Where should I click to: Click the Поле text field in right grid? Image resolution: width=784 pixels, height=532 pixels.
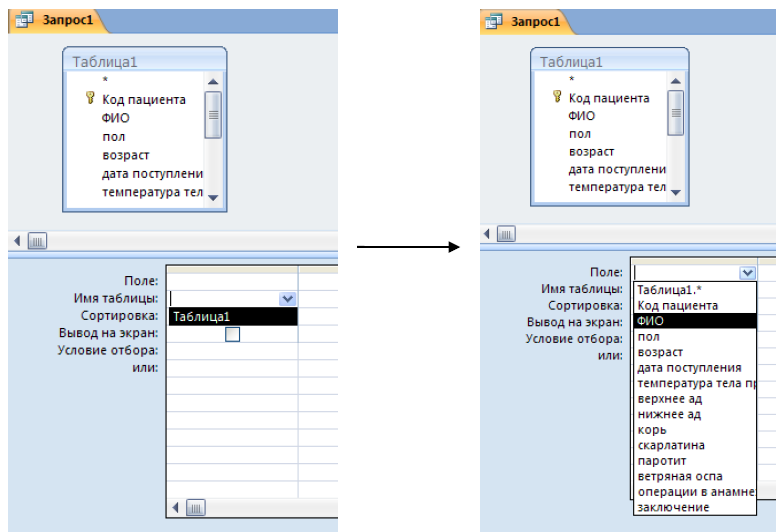click(686, 272)
